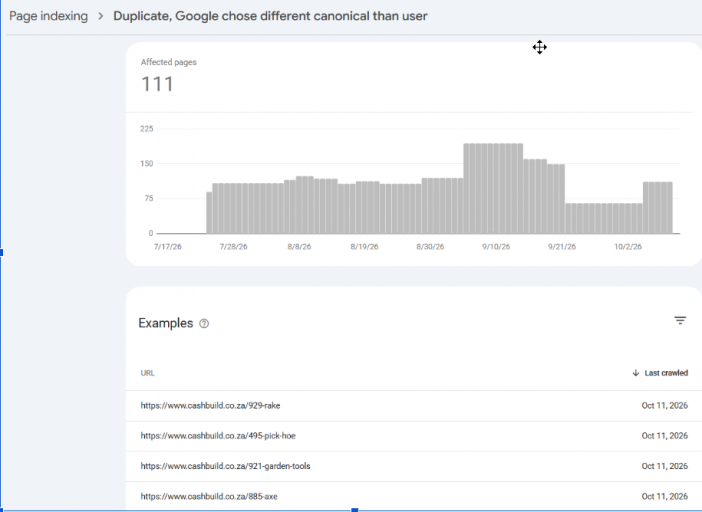Click the chart bar near 7/28/26
The height and width of the screenshot is (512, 702).
click(x=233, y=208)
